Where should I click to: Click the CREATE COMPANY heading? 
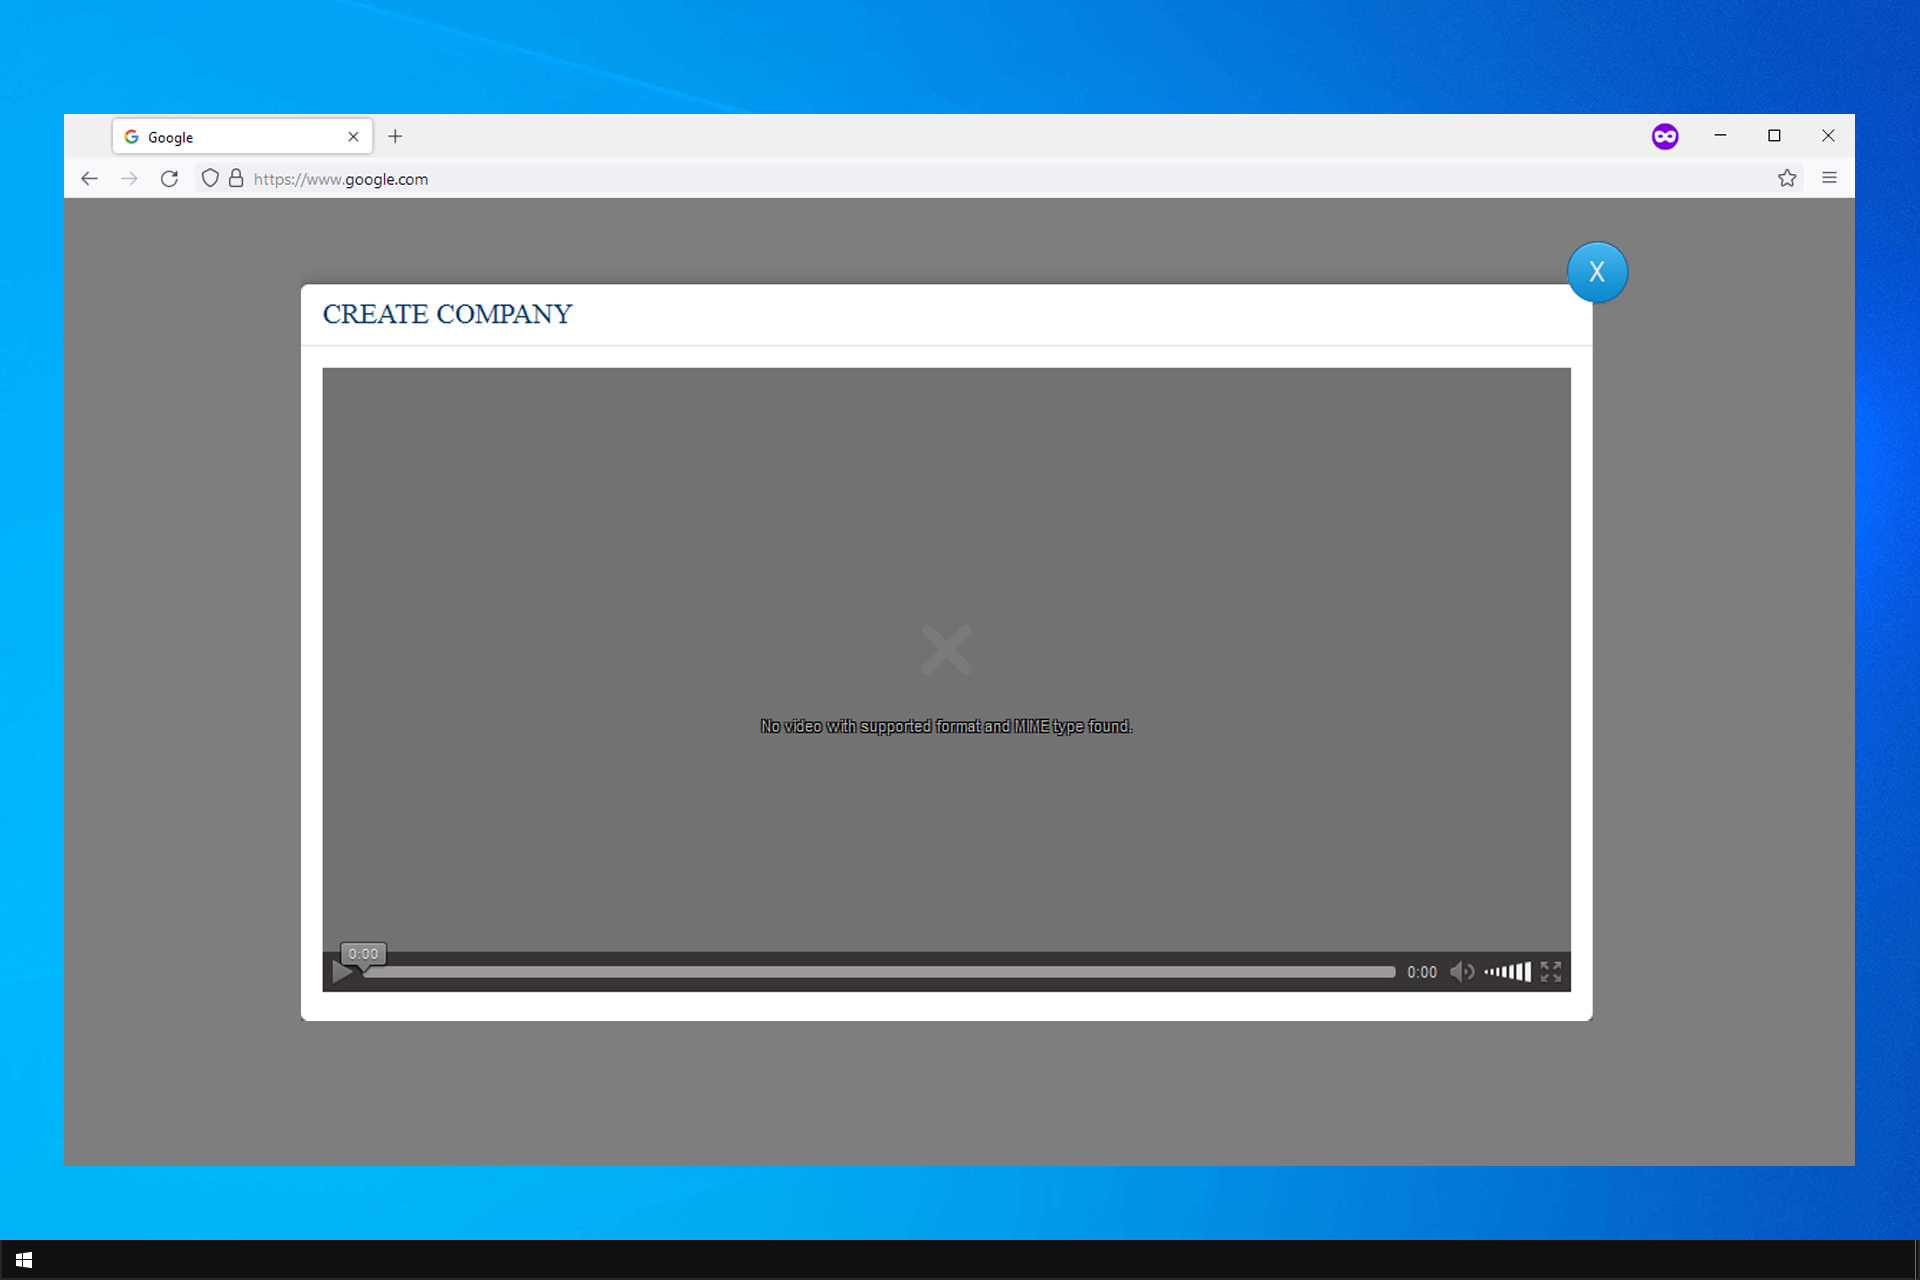447,314
